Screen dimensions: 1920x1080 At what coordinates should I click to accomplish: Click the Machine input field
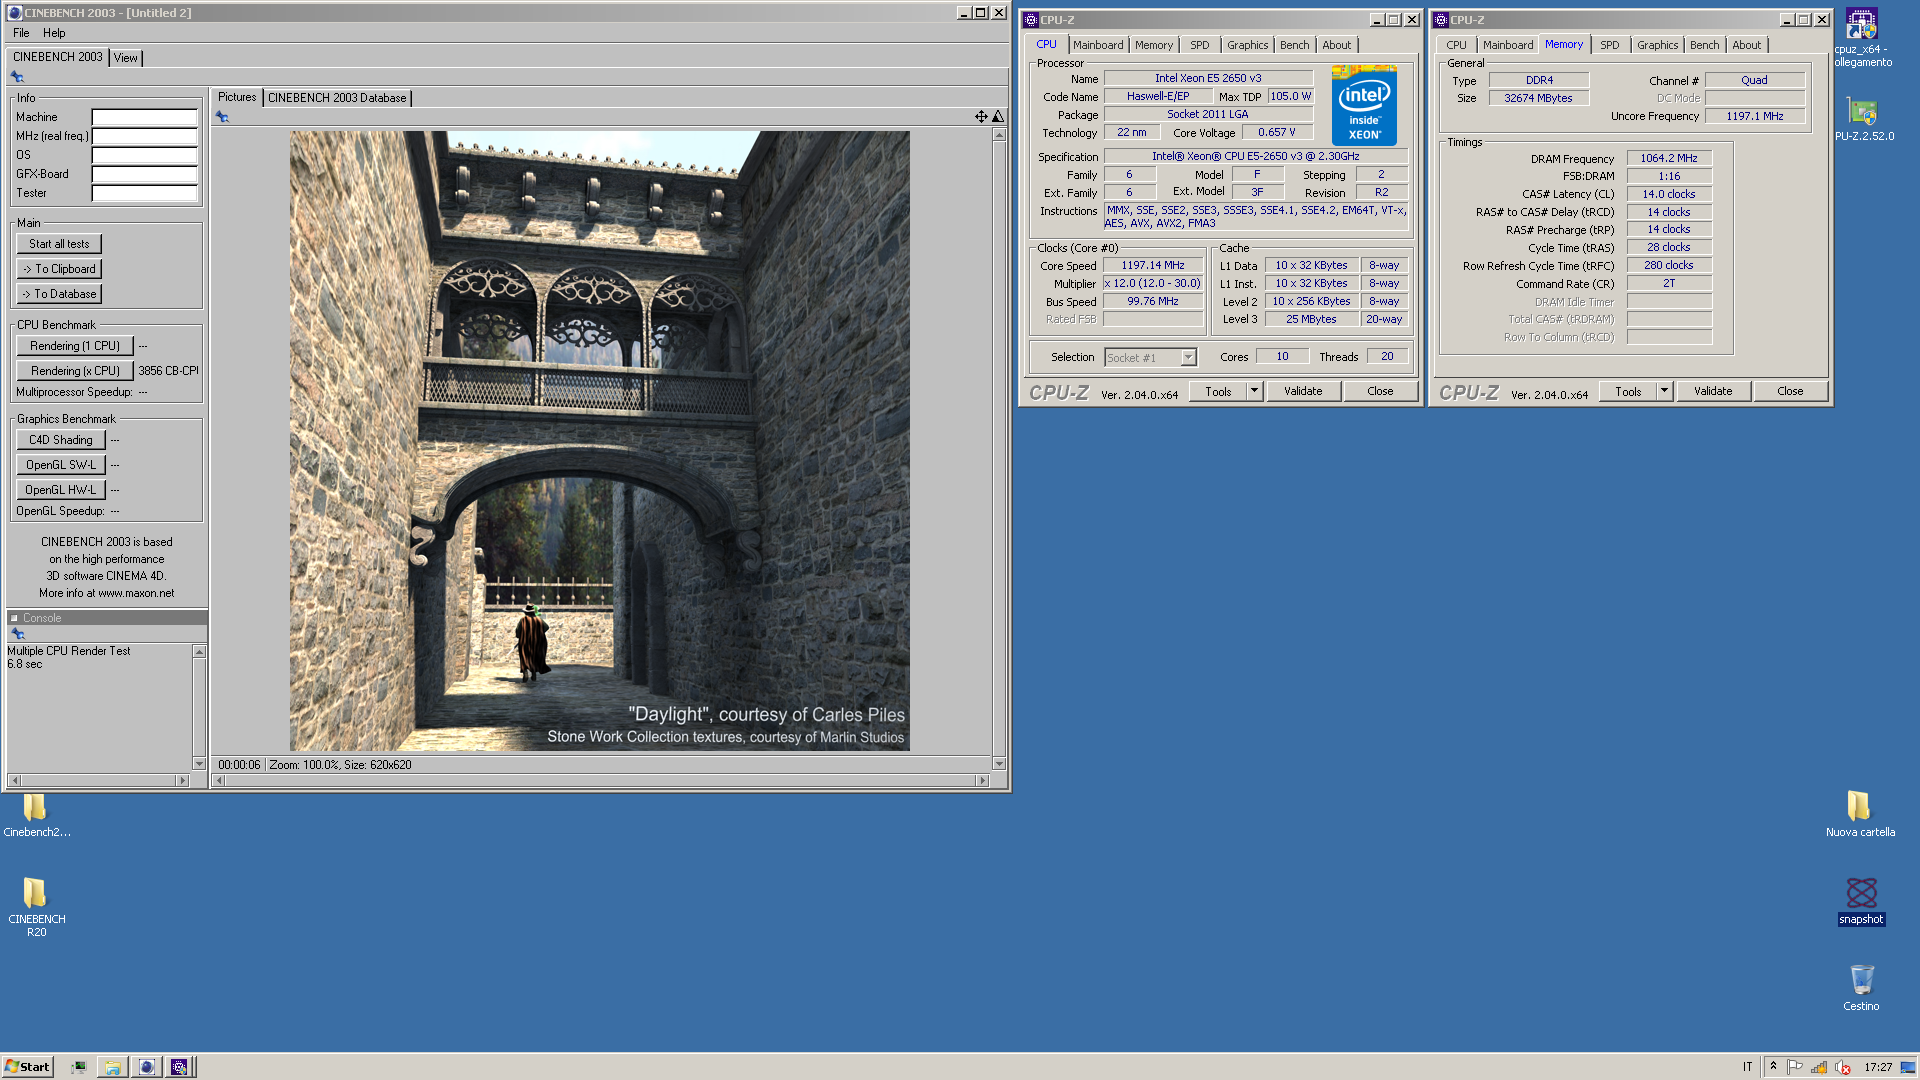click(x=145, y=117)
